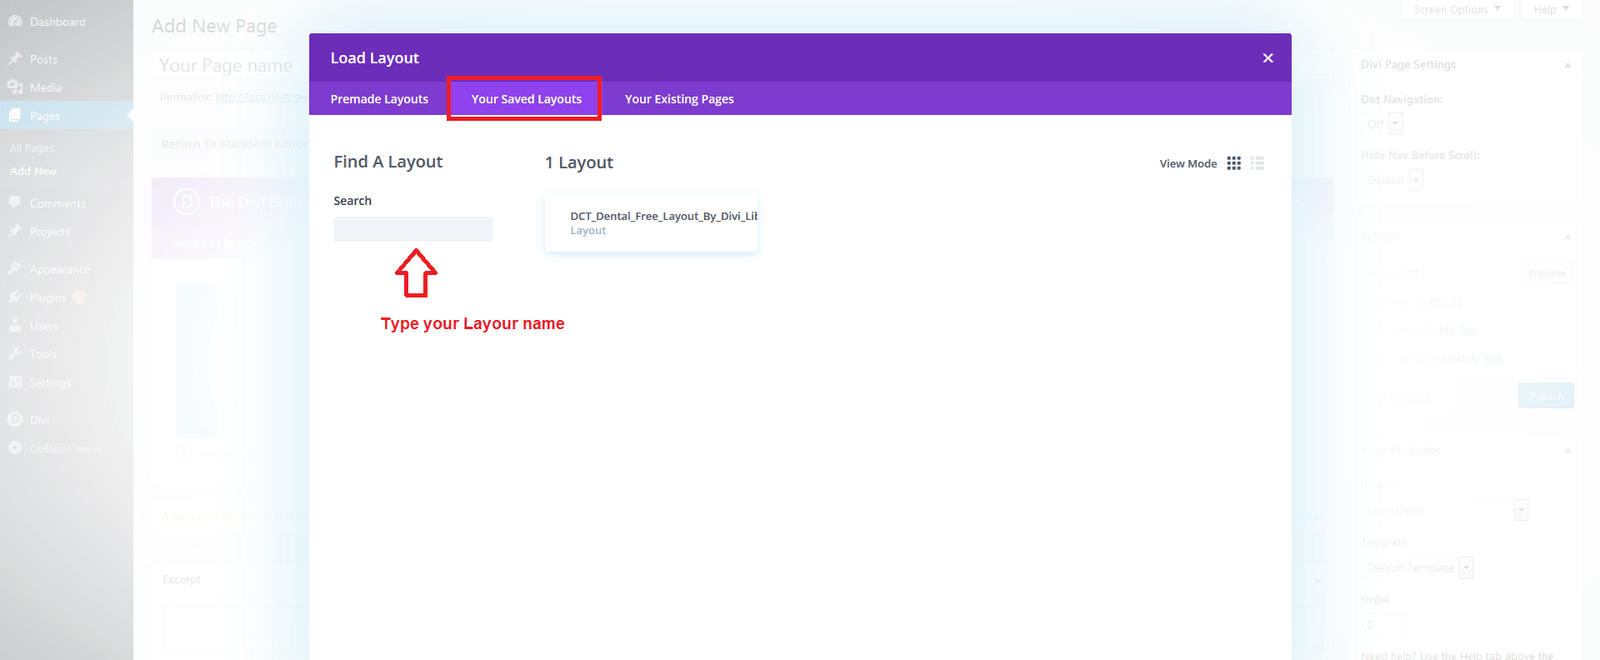Choose Add New under Pages

(x=33, y=171)
